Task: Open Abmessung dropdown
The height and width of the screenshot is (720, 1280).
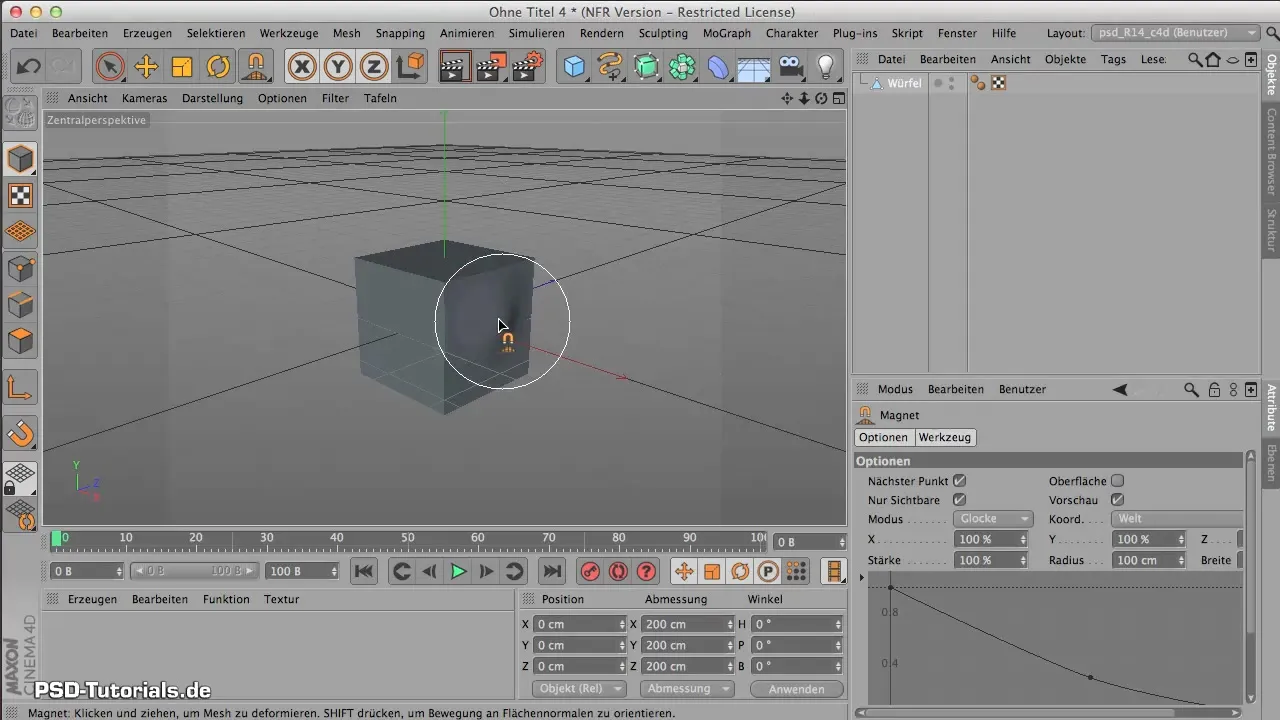Action: (688, 689)
